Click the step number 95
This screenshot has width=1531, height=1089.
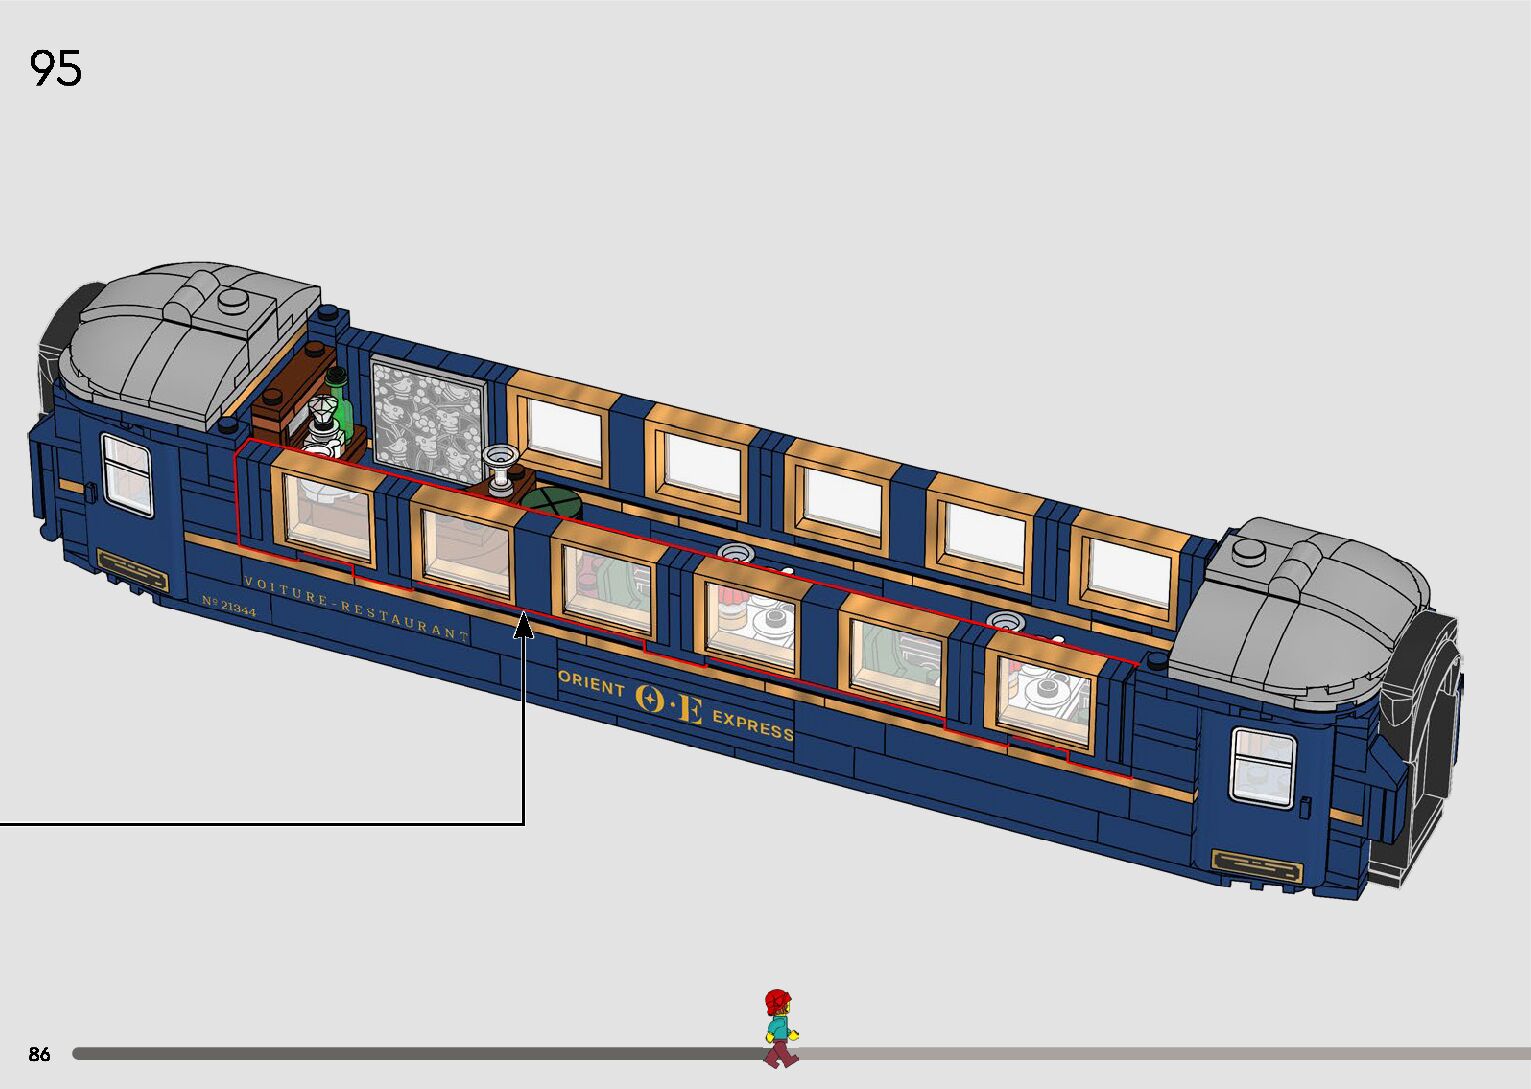tap(56, 69)
